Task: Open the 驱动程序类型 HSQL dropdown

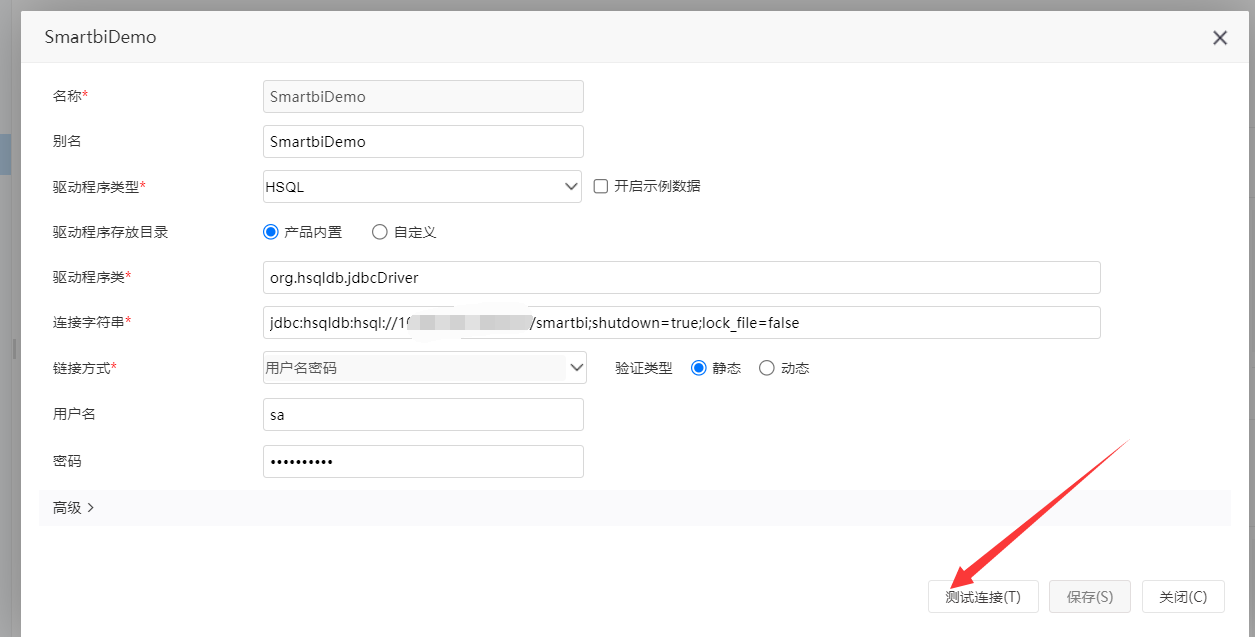Action: tap(422, 187)
